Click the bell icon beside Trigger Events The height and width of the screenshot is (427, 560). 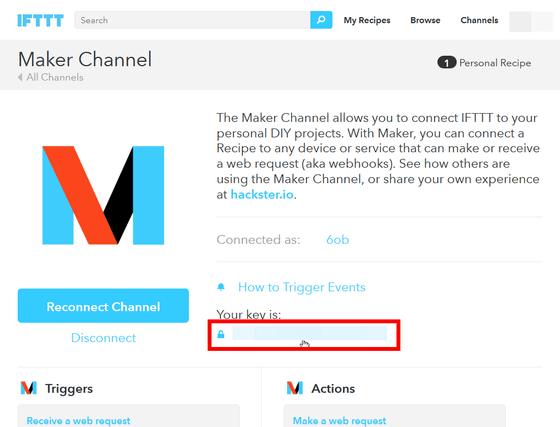(221, 287)
